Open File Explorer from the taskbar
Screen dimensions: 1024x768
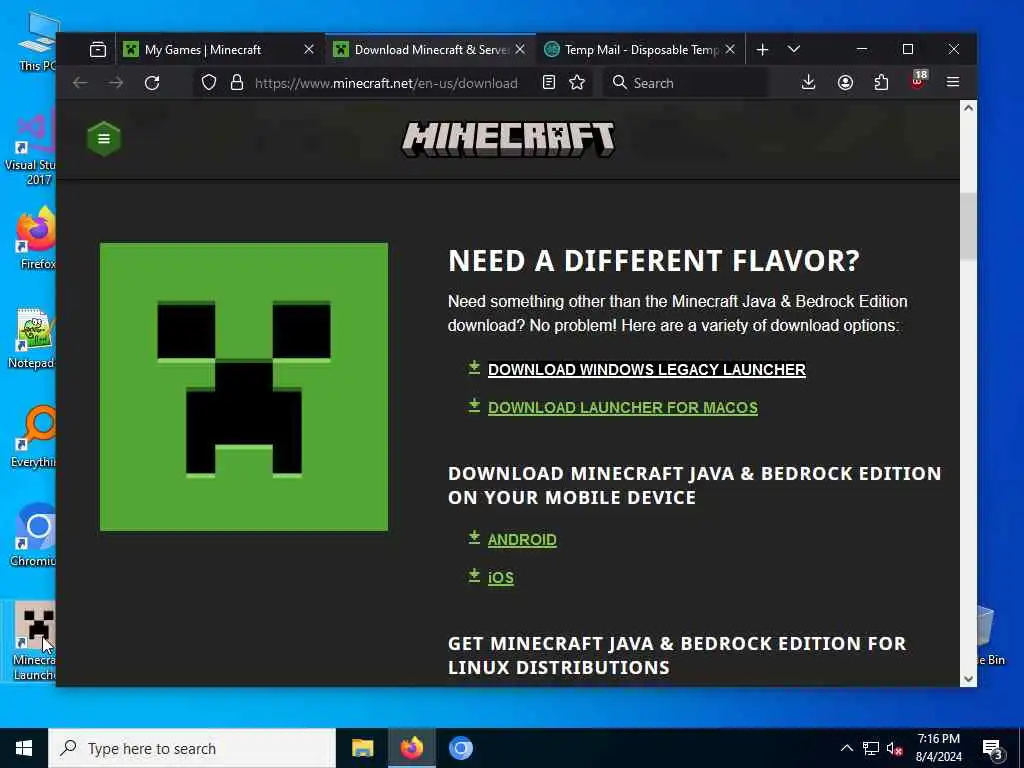(x=362, y=748)
